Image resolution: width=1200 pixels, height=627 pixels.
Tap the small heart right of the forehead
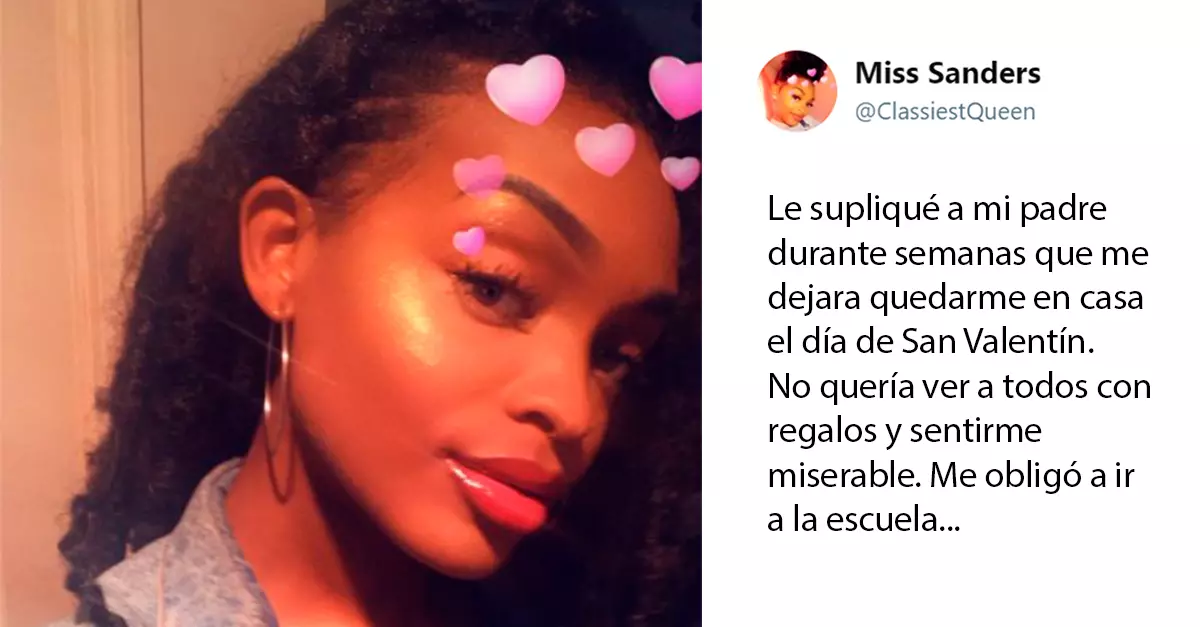pos(680,172)
